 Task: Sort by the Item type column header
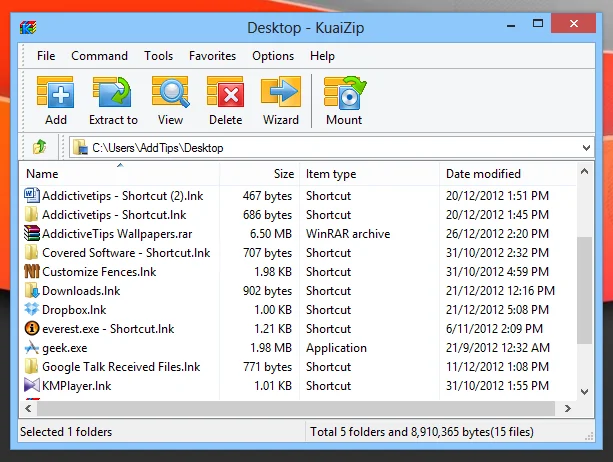369,174
